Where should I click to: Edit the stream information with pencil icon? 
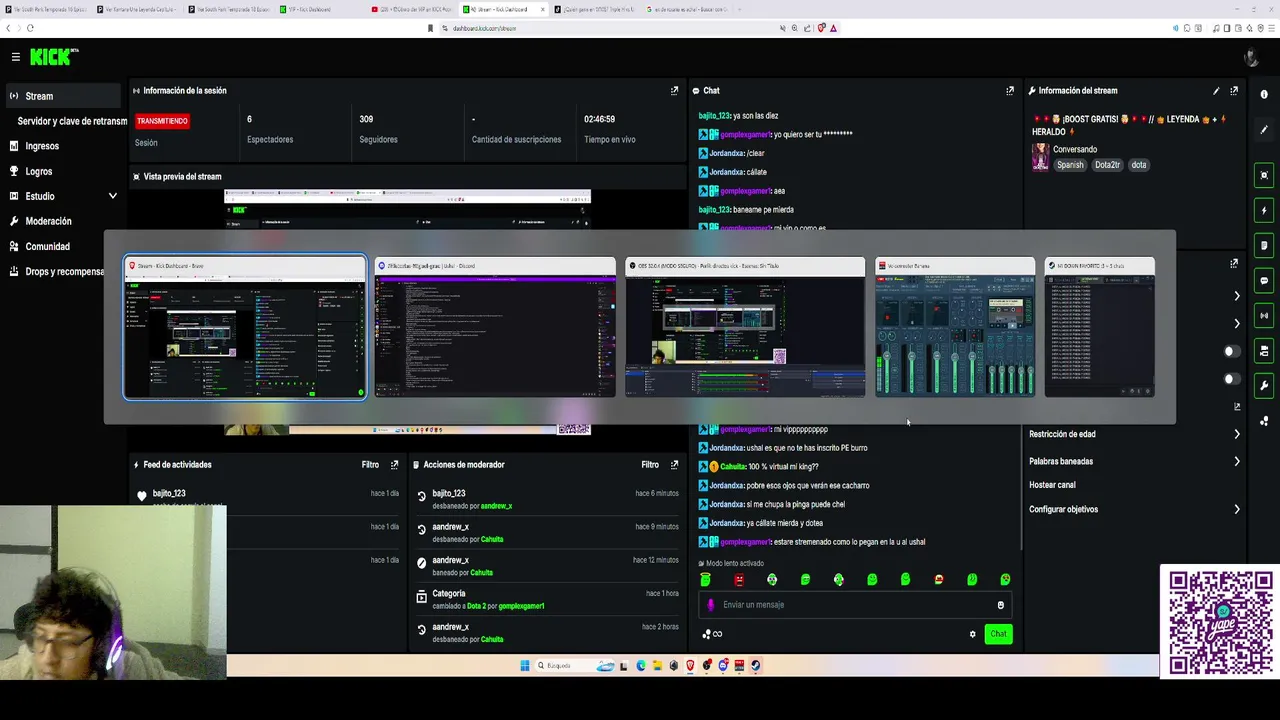point(1216,91)
